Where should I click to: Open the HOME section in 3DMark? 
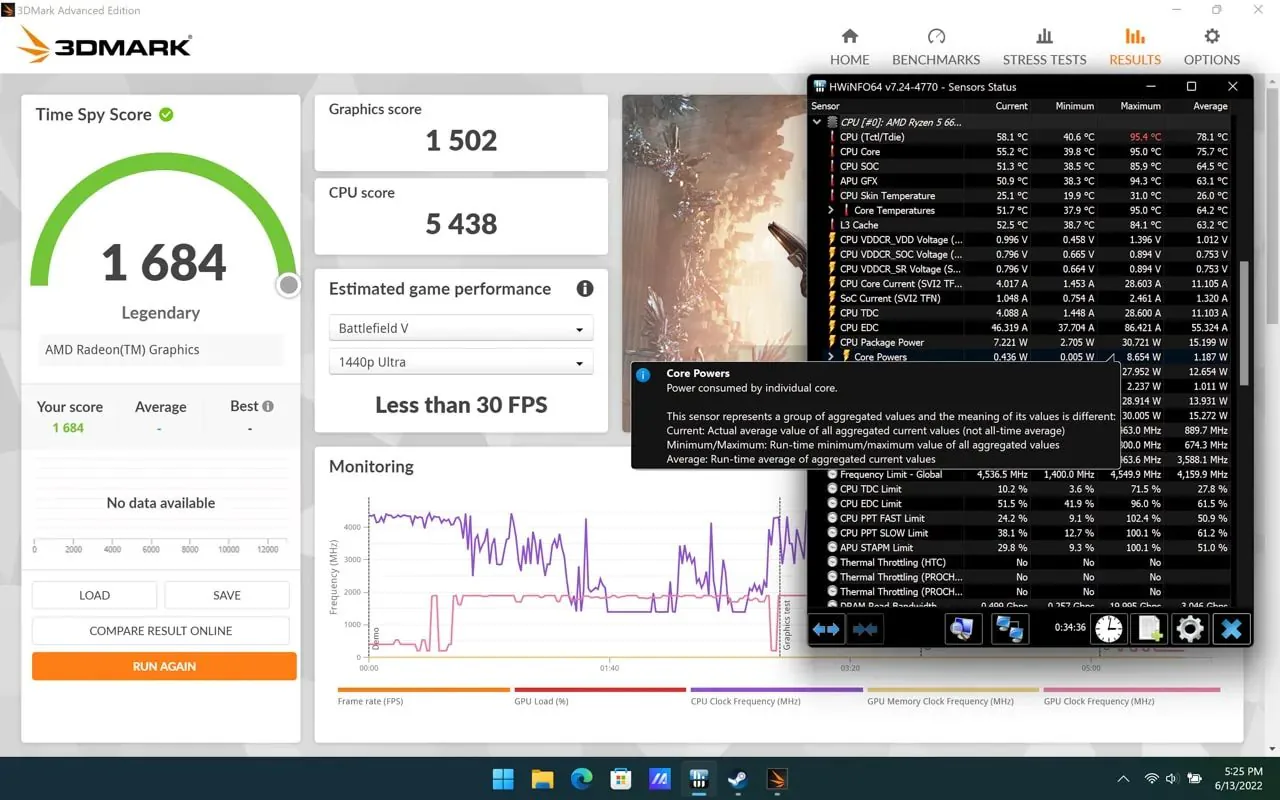[849, 47]
